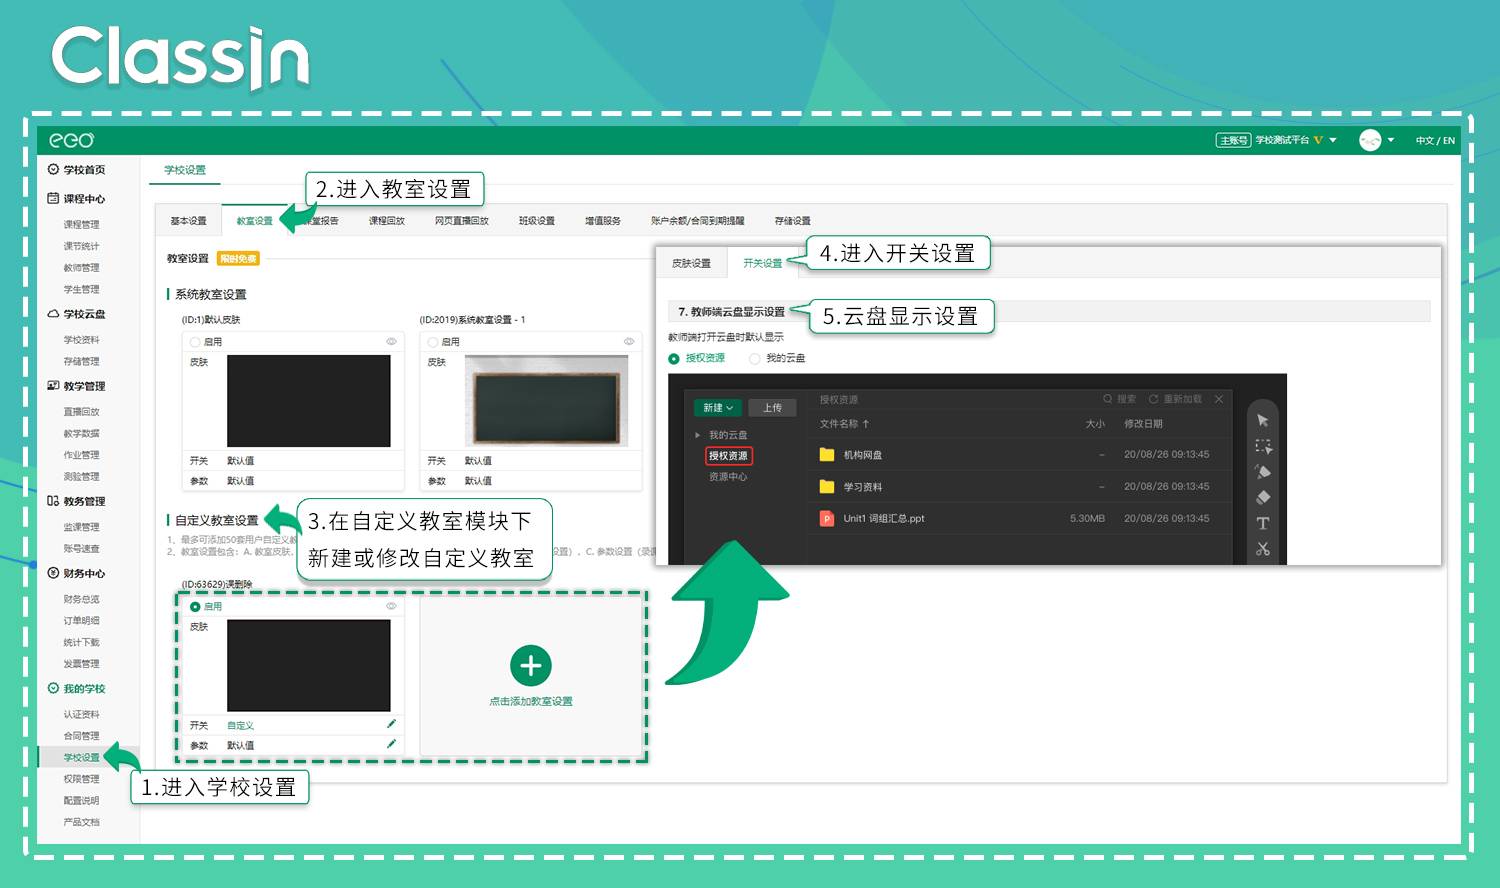Click the 重新加载 reload icon in preview
1500x888 pixels.
[x=1153, y=399]
